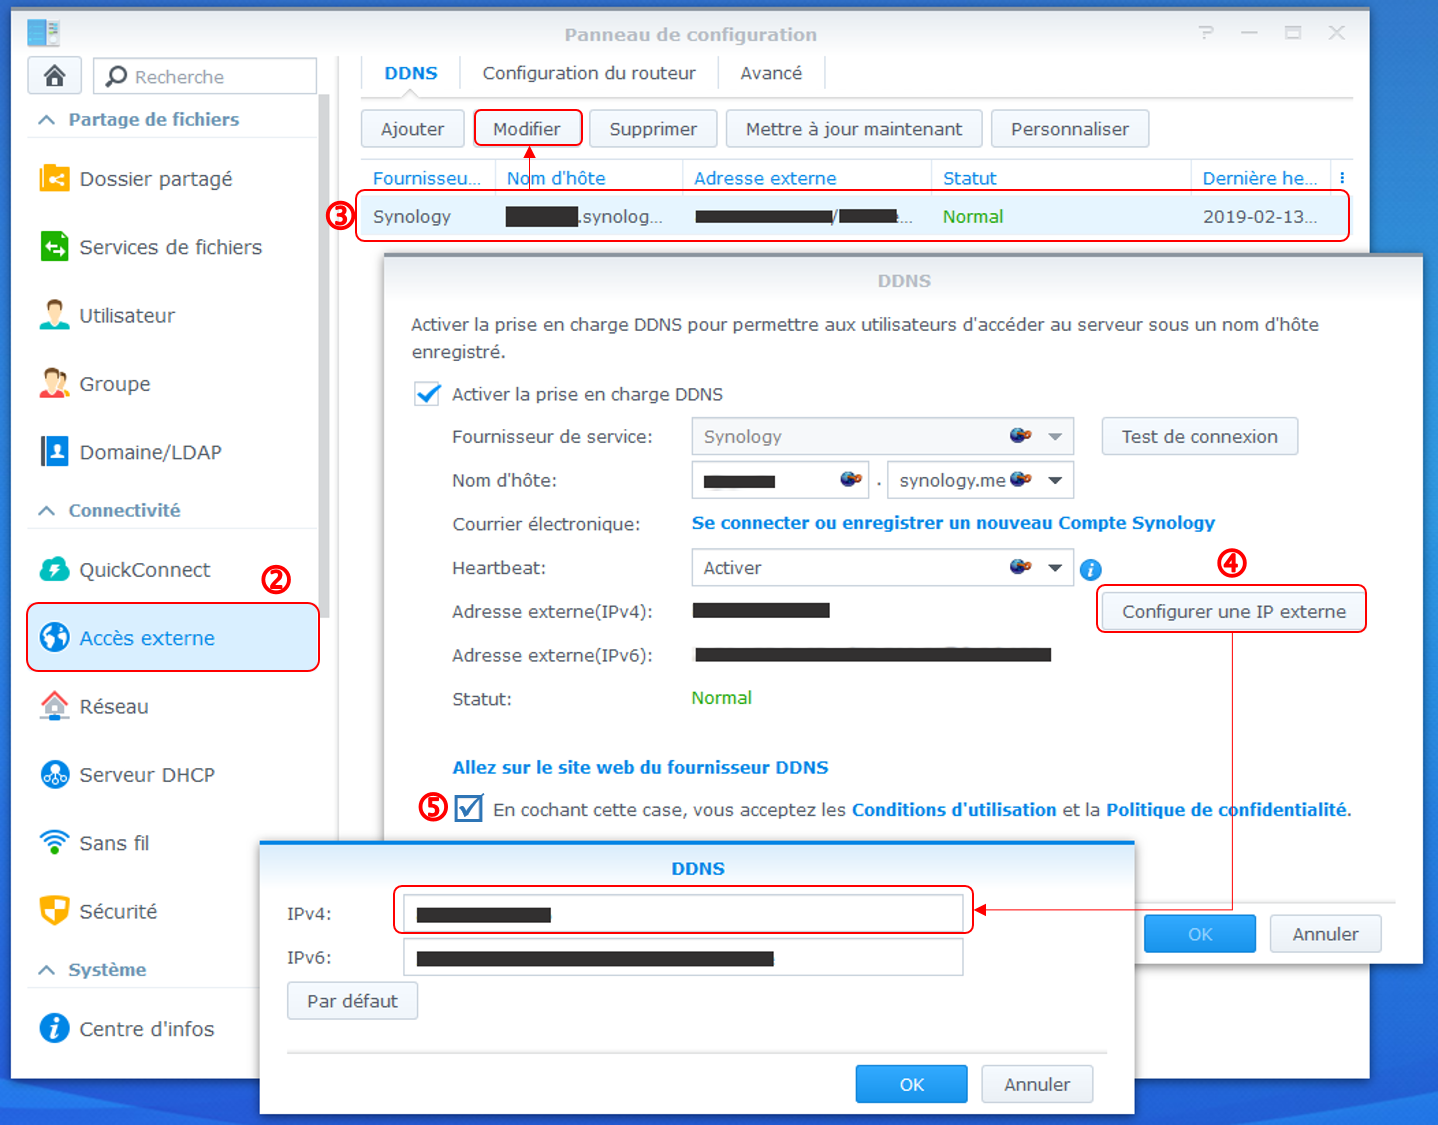1438x1125 pixels.
Task: Click the Control Panel app icon in title bar
Action: point(43,33)
